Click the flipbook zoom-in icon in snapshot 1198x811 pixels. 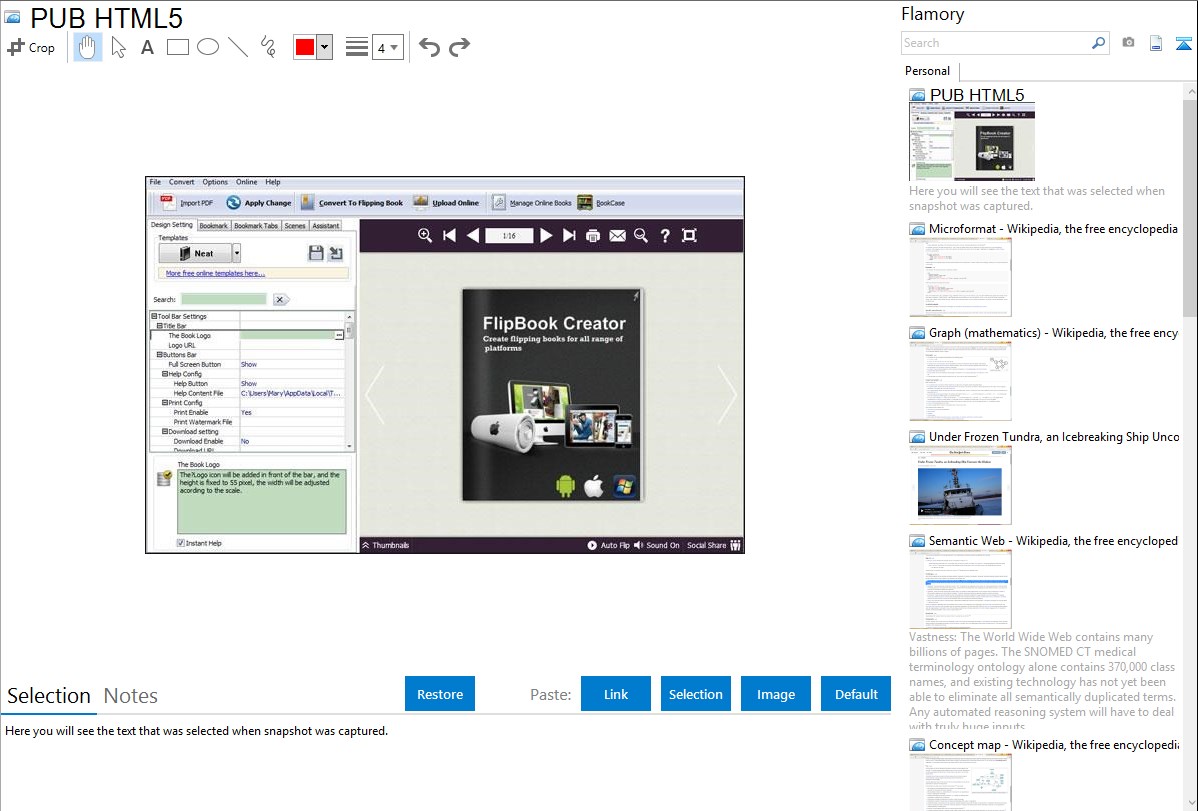(x=425, y=235)
